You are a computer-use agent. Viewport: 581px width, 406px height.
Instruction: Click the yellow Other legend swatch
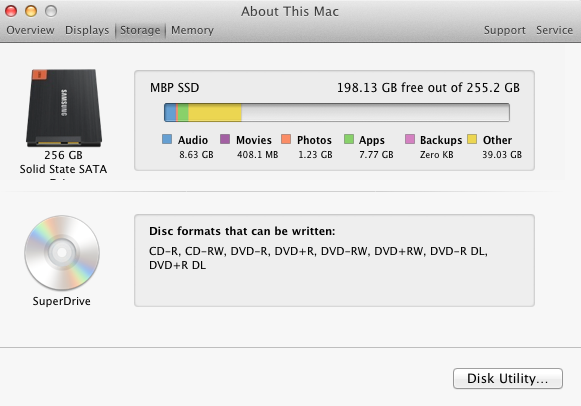[x=472, y=139]
